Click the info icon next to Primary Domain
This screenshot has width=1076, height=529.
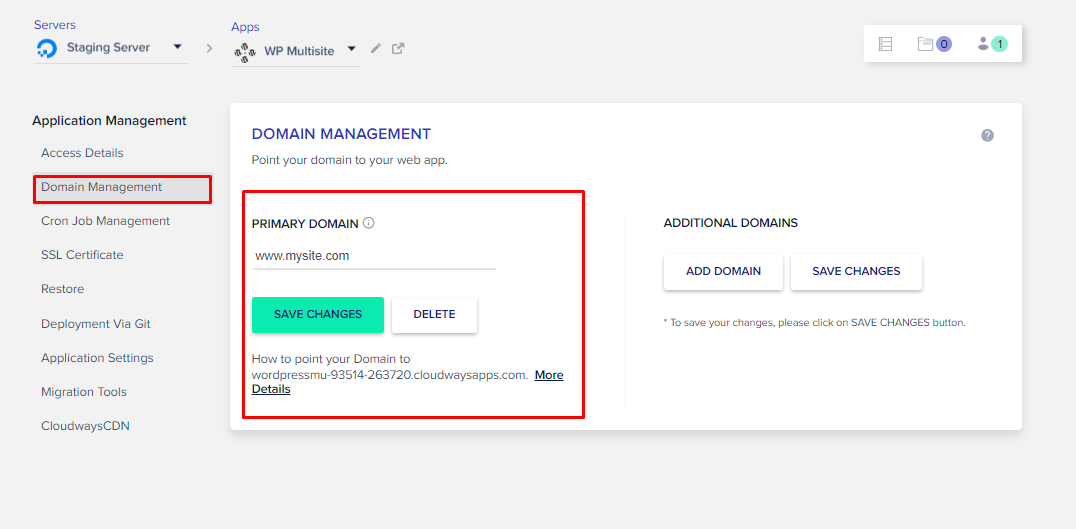(x=369, y=223)
